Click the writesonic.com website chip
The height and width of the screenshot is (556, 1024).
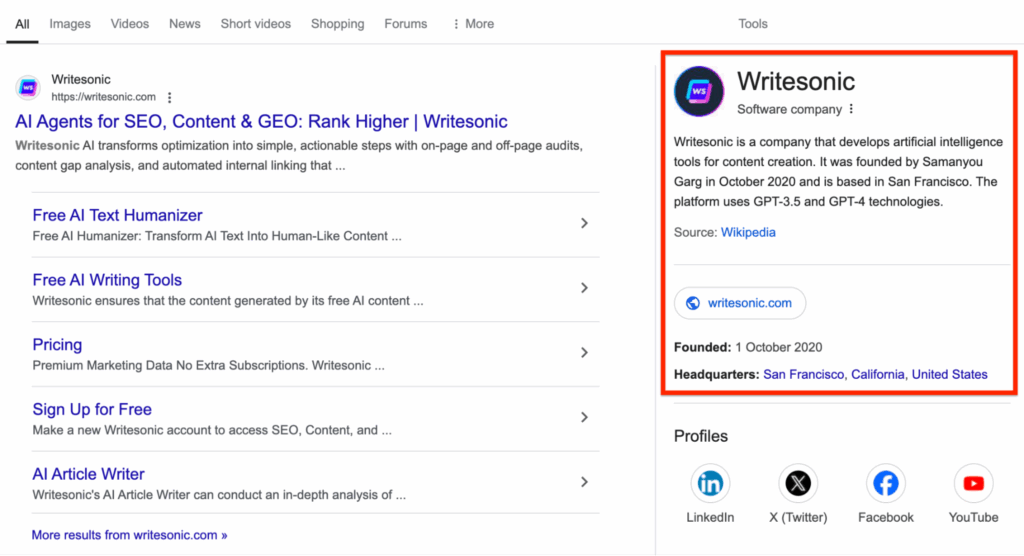740,303
